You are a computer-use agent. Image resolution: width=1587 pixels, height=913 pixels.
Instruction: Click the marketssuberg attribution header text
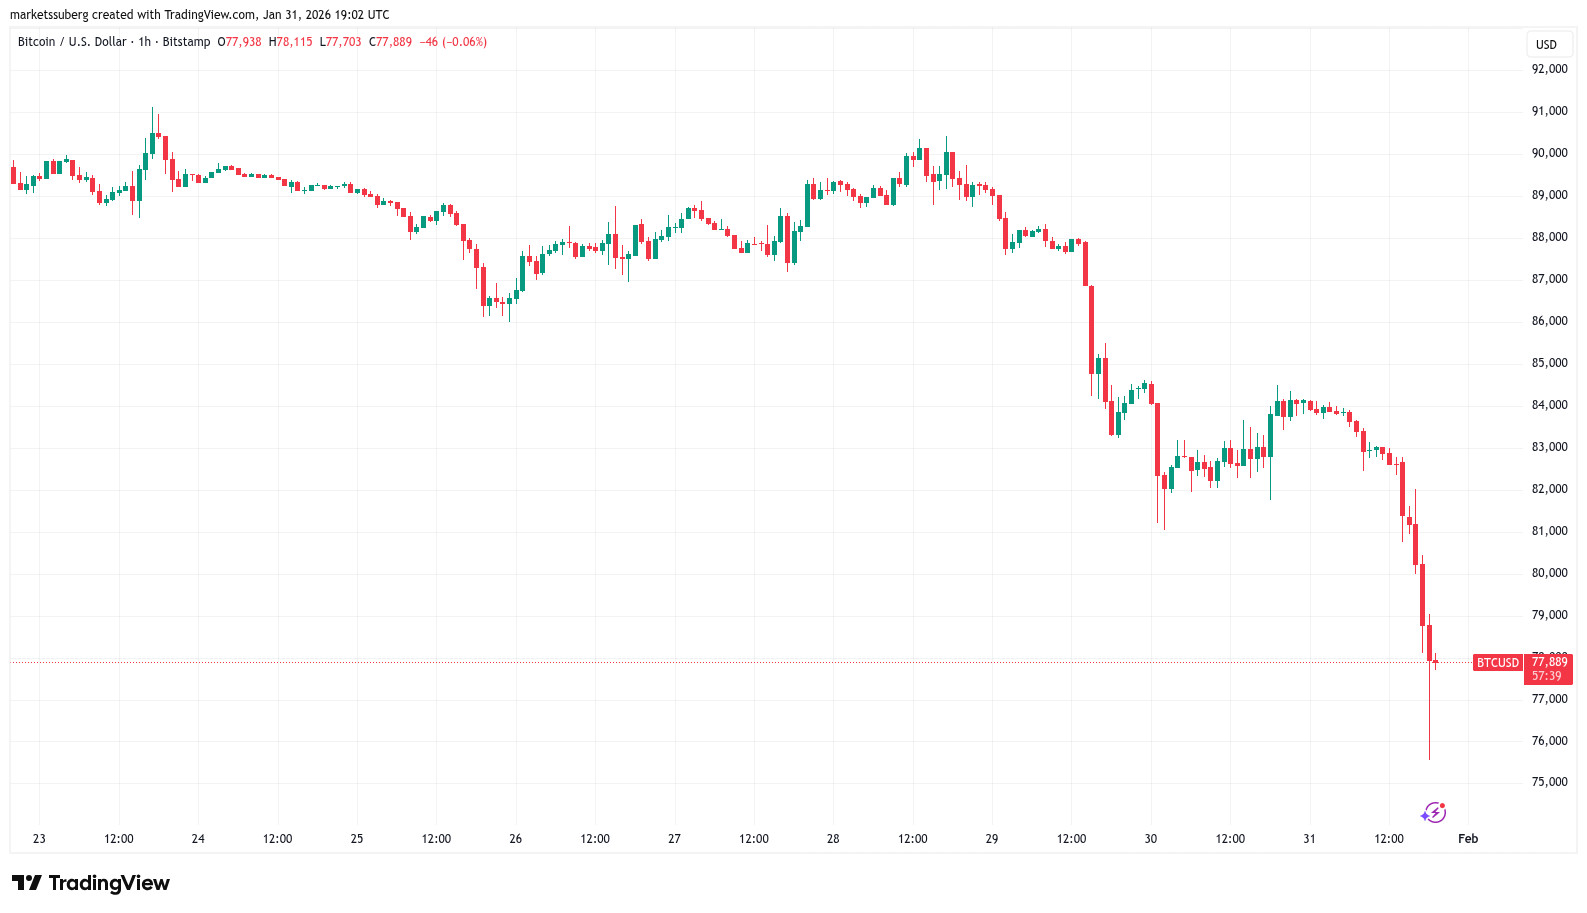[199, 15]
